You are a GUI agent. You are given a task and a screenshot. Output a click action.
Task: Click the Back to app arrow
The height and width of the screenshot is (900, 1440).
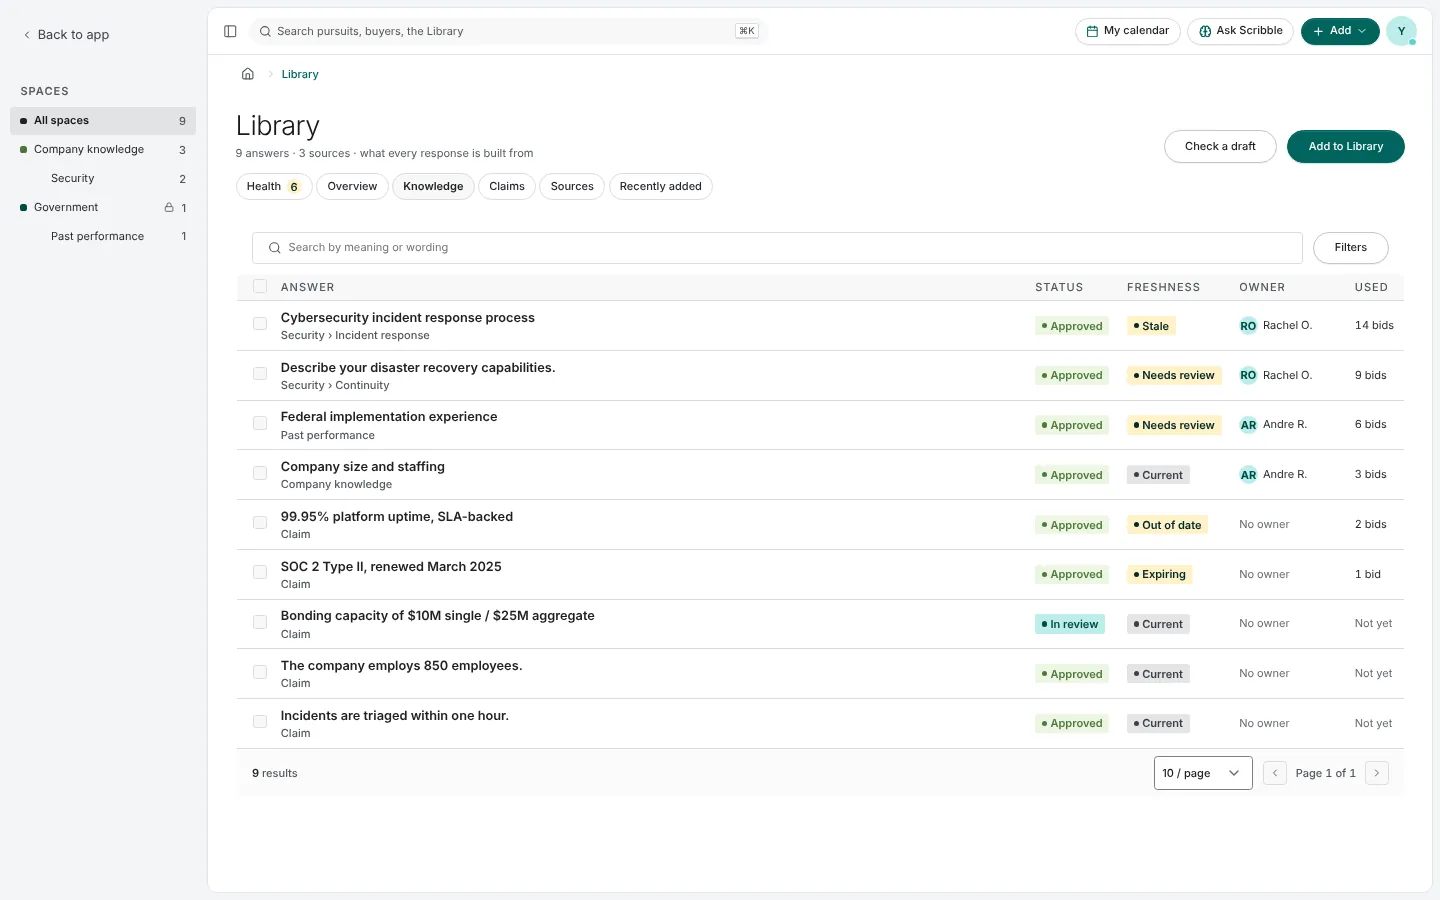click(27, 35)
